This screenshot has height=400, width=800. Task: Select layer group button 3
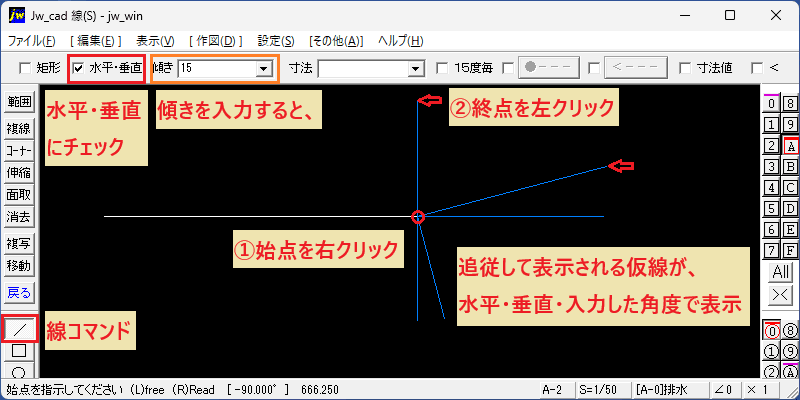(771, 166)
